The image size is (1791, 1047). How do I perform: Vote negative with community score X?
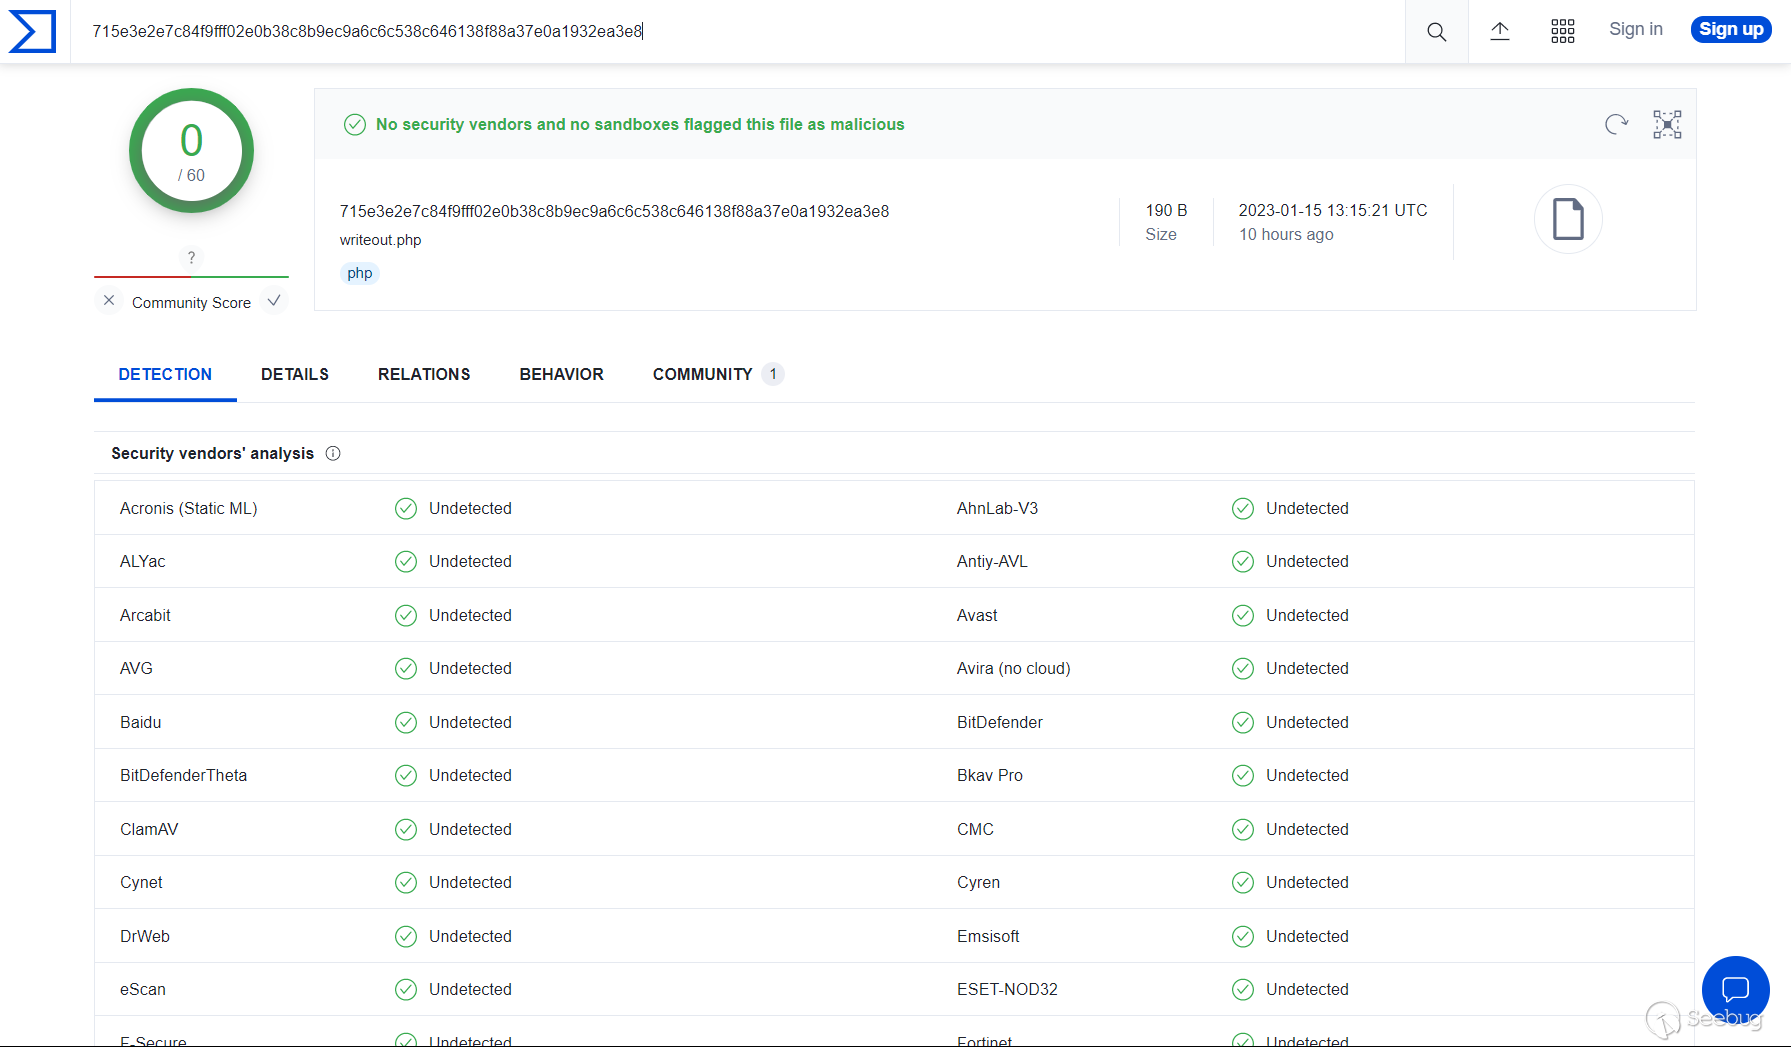tap(109, 301)
